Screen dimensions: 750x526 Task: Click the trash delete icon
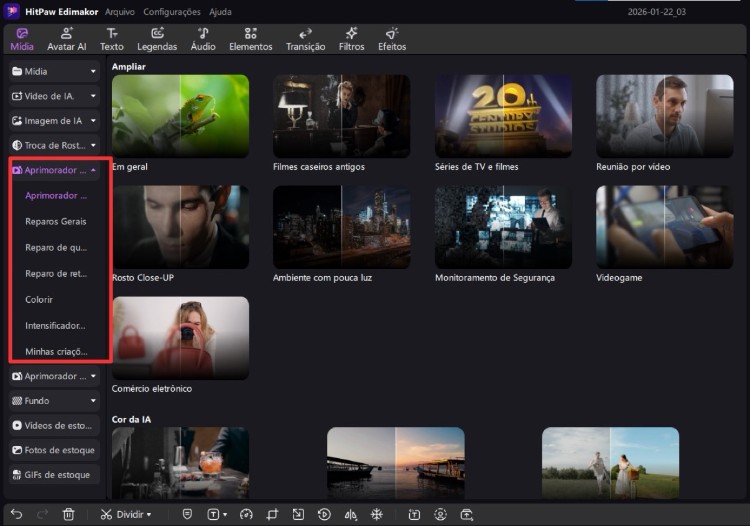click(68, 514)
